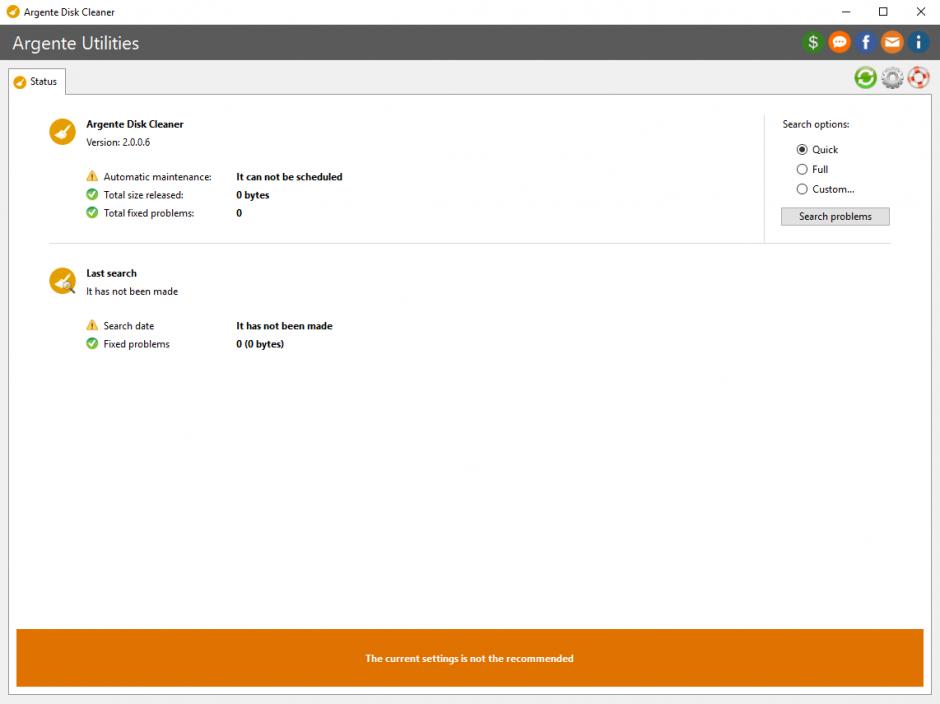Open settings with the gear icon

tap(892, 78)
